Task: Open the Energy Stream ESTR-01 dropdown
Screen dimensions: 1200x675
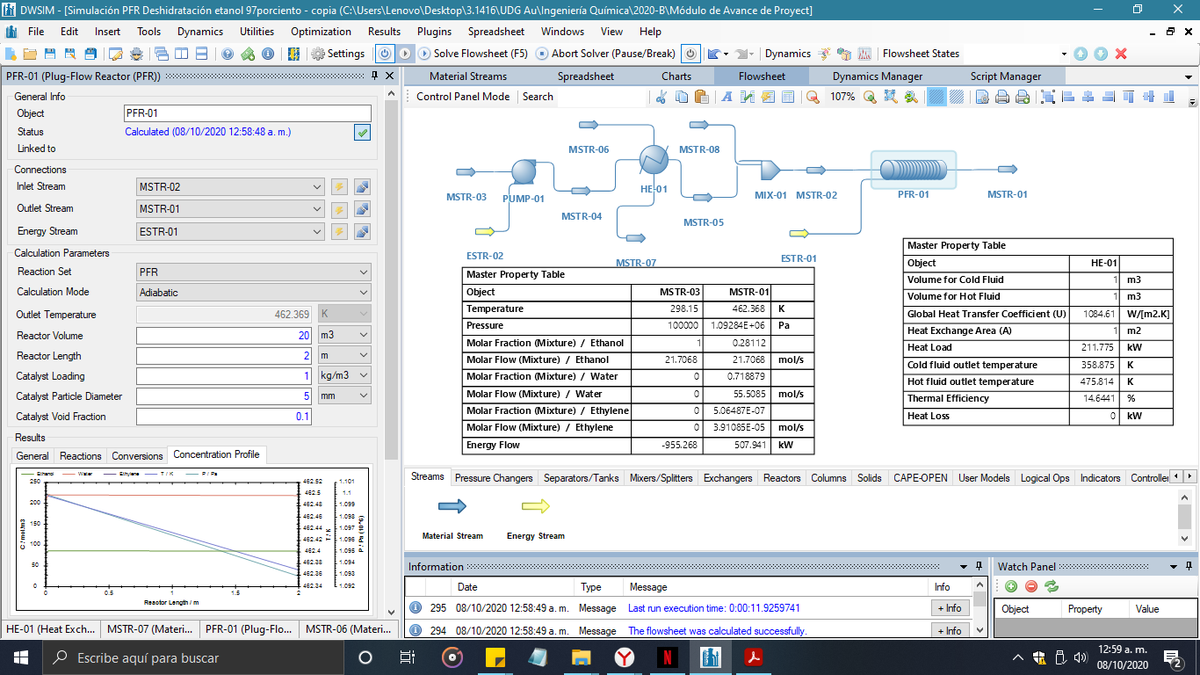Action: [317, 232]
